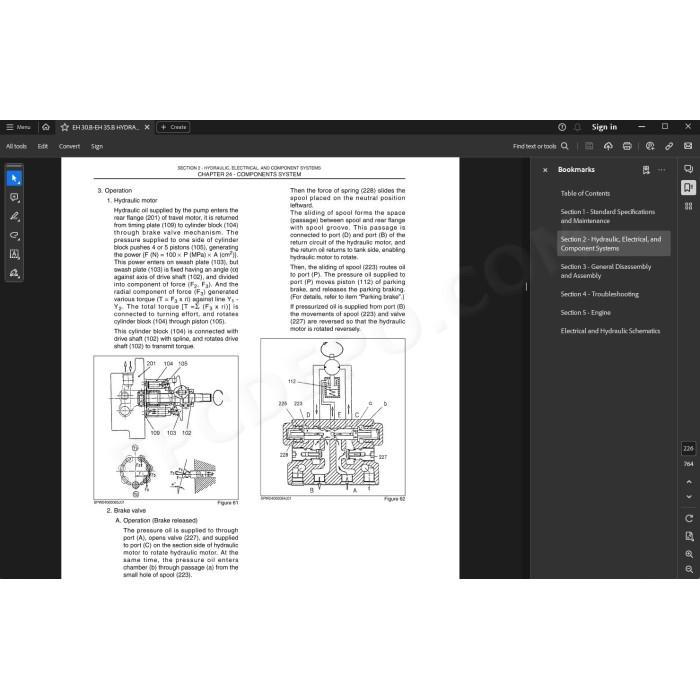Choose the add comment tool
The image size is (700, 700).
point(14,197)
